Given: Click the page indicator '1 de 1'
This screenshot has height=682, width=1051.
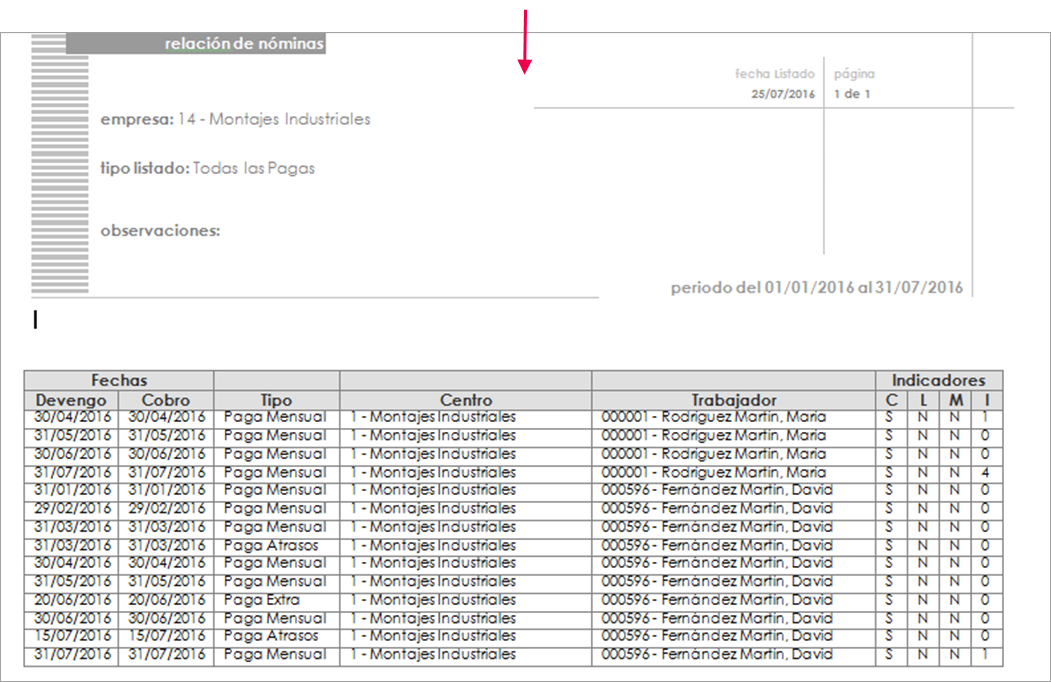Looking at the screenshot, I should pos(852,94).
